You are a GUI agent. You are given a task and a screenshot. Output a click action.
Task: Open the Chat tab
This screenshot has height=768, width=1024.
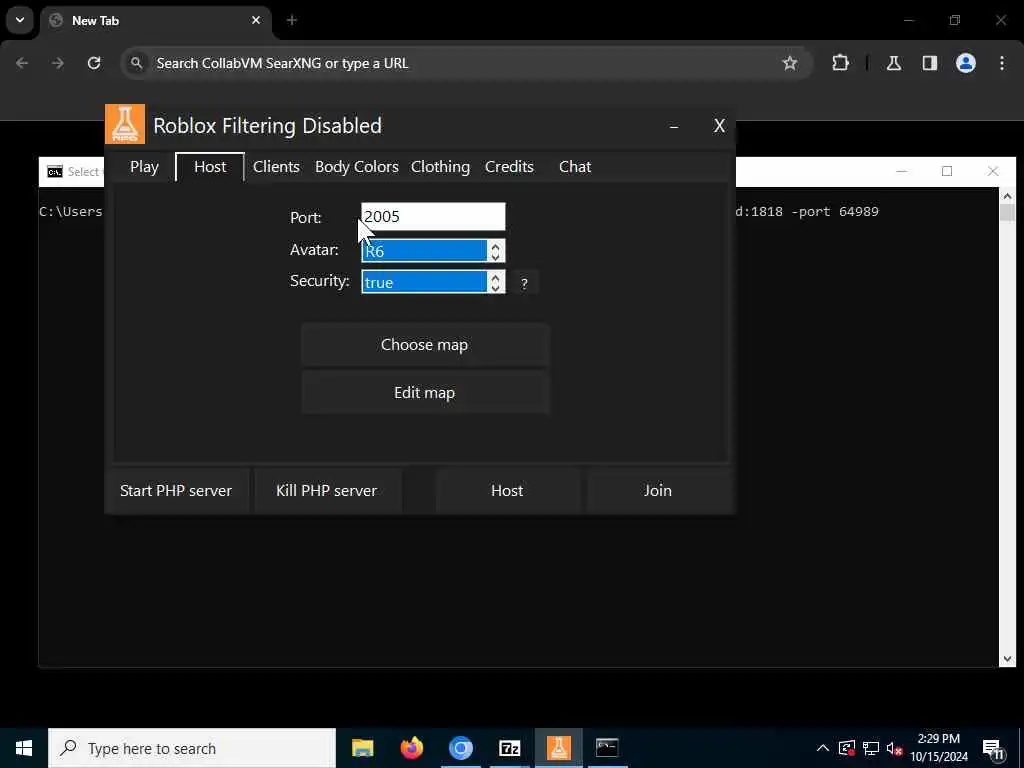575,167
